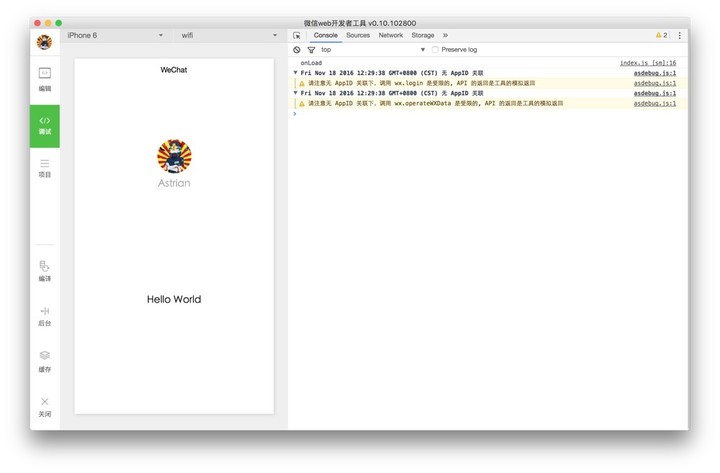The height and width of the screenshot is (473, 720).
Task: Open asdebug.js:1 link on second group header
Action: coord(655,93)
